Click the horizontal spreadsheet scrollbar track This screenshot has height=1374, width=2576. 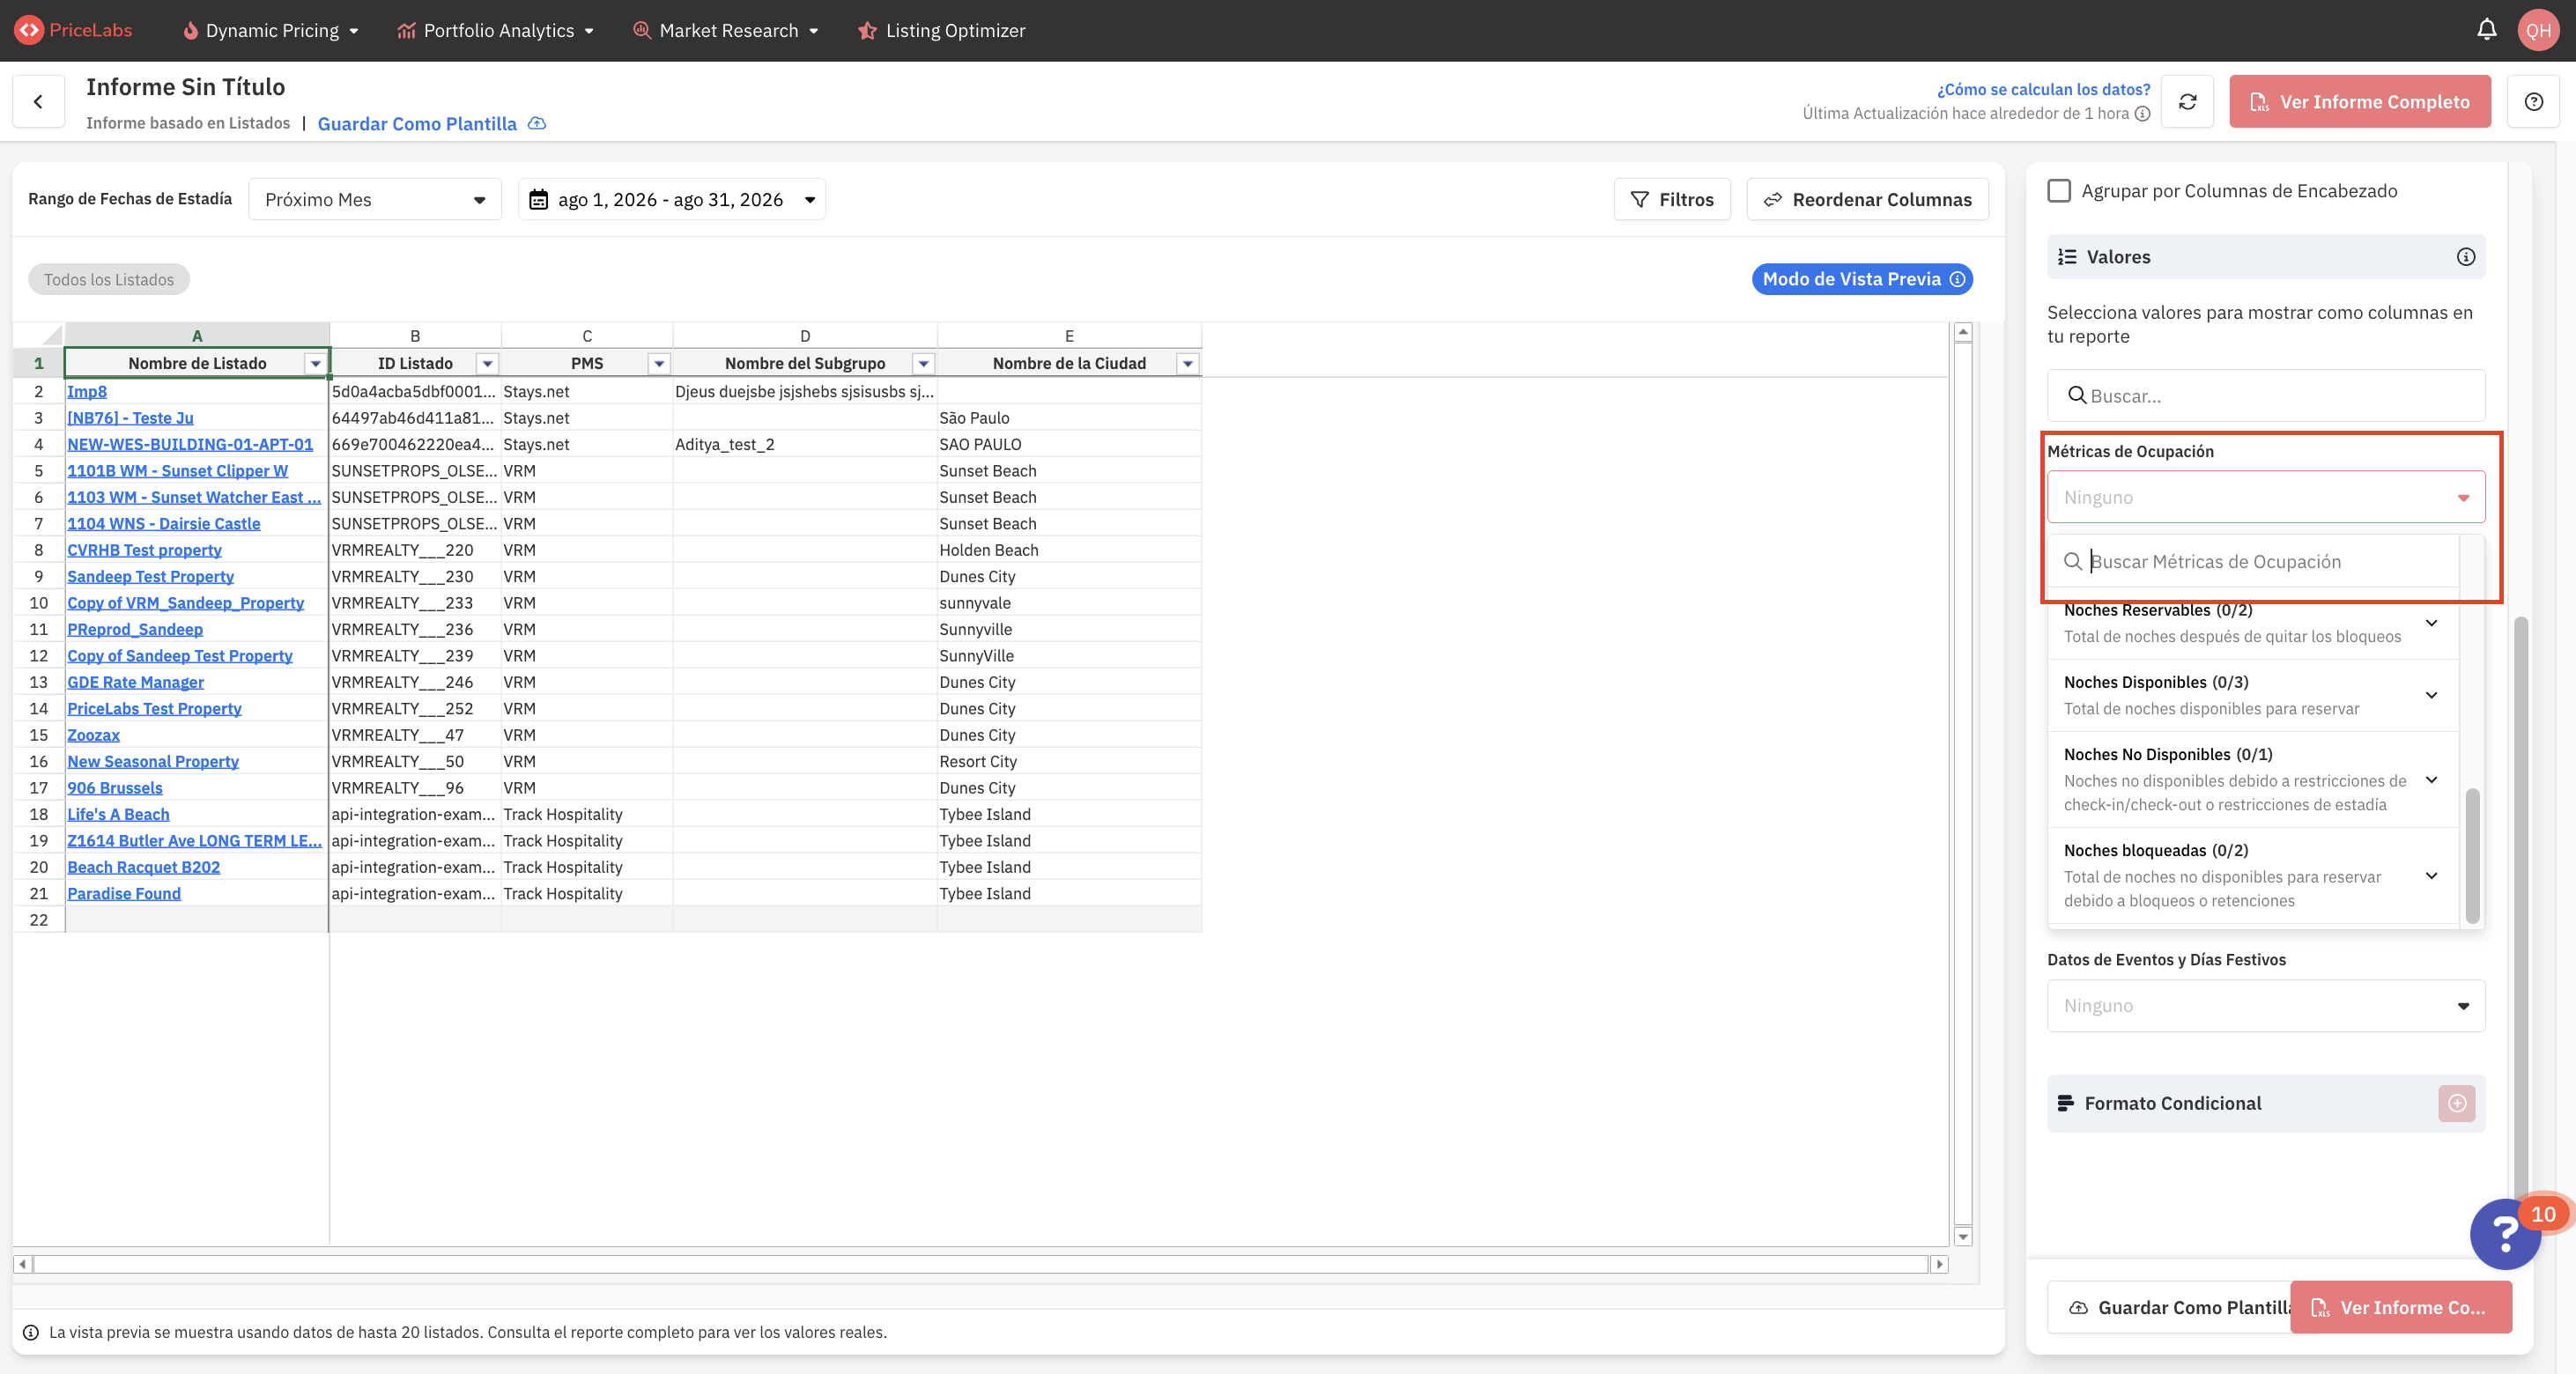(x=980, y=1264)
